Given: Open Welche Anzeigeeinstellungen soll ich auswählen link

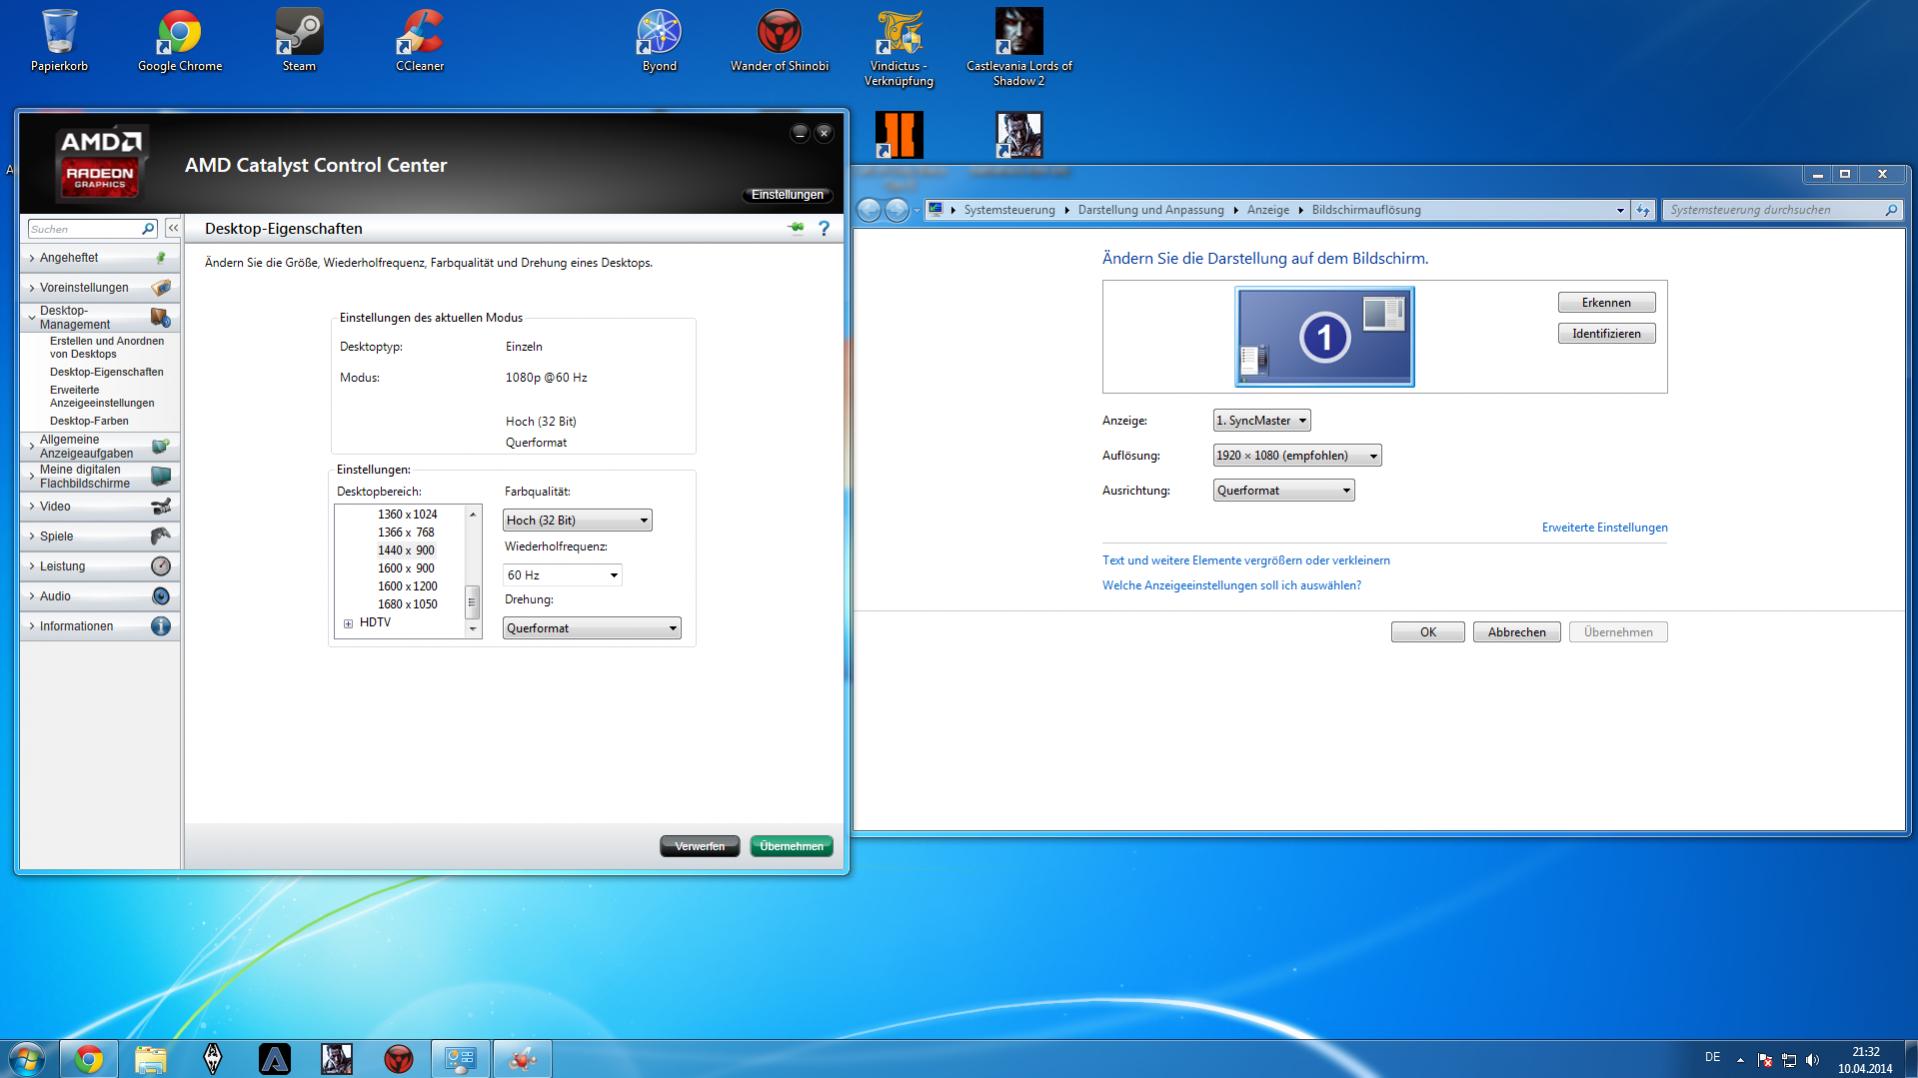Looking at the screenshot, I should pos(1231,586).
